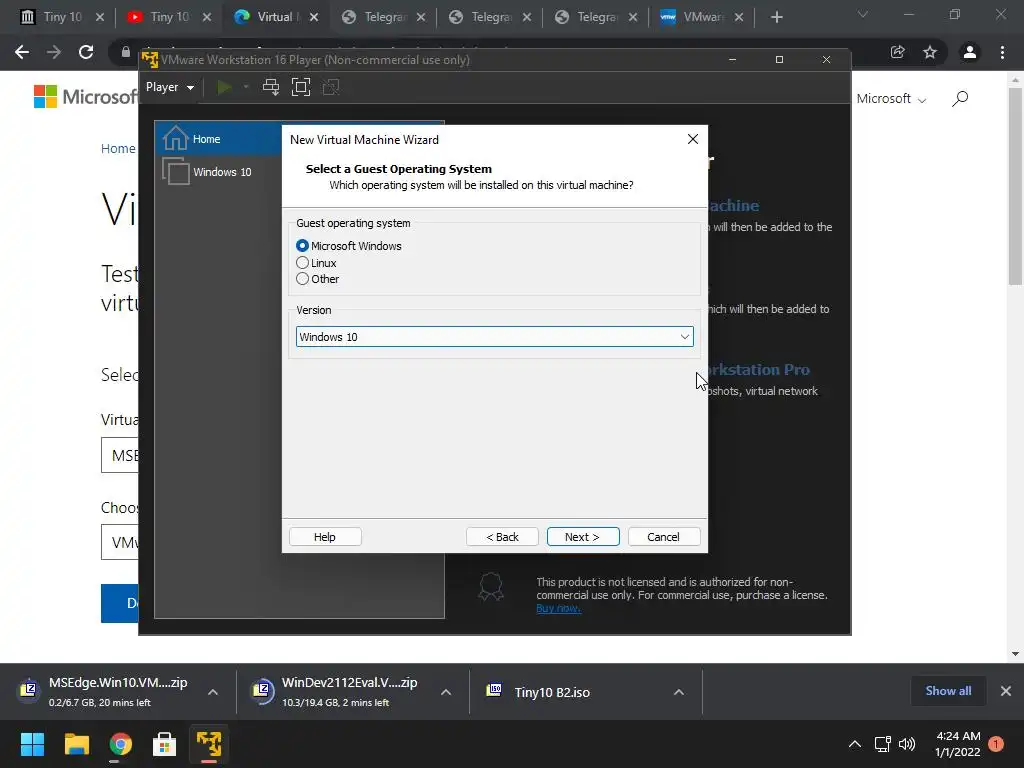Open Tiny10 B2.iso download options chevron

(679, 692)
